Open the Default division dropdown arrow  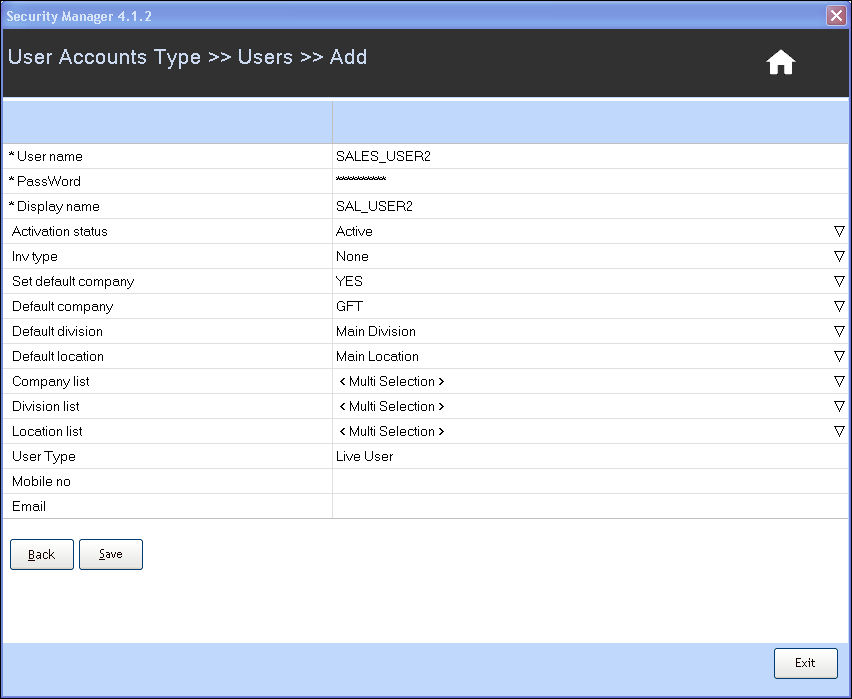(x=839, y=332)
